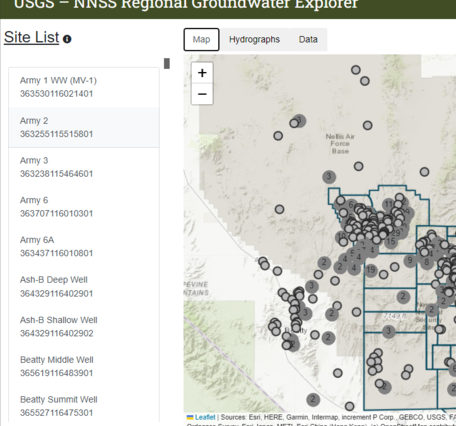The width and height of the screenshot is (456, 426).
Task: Select Army 2 site in list
Action: click(84, 127)
